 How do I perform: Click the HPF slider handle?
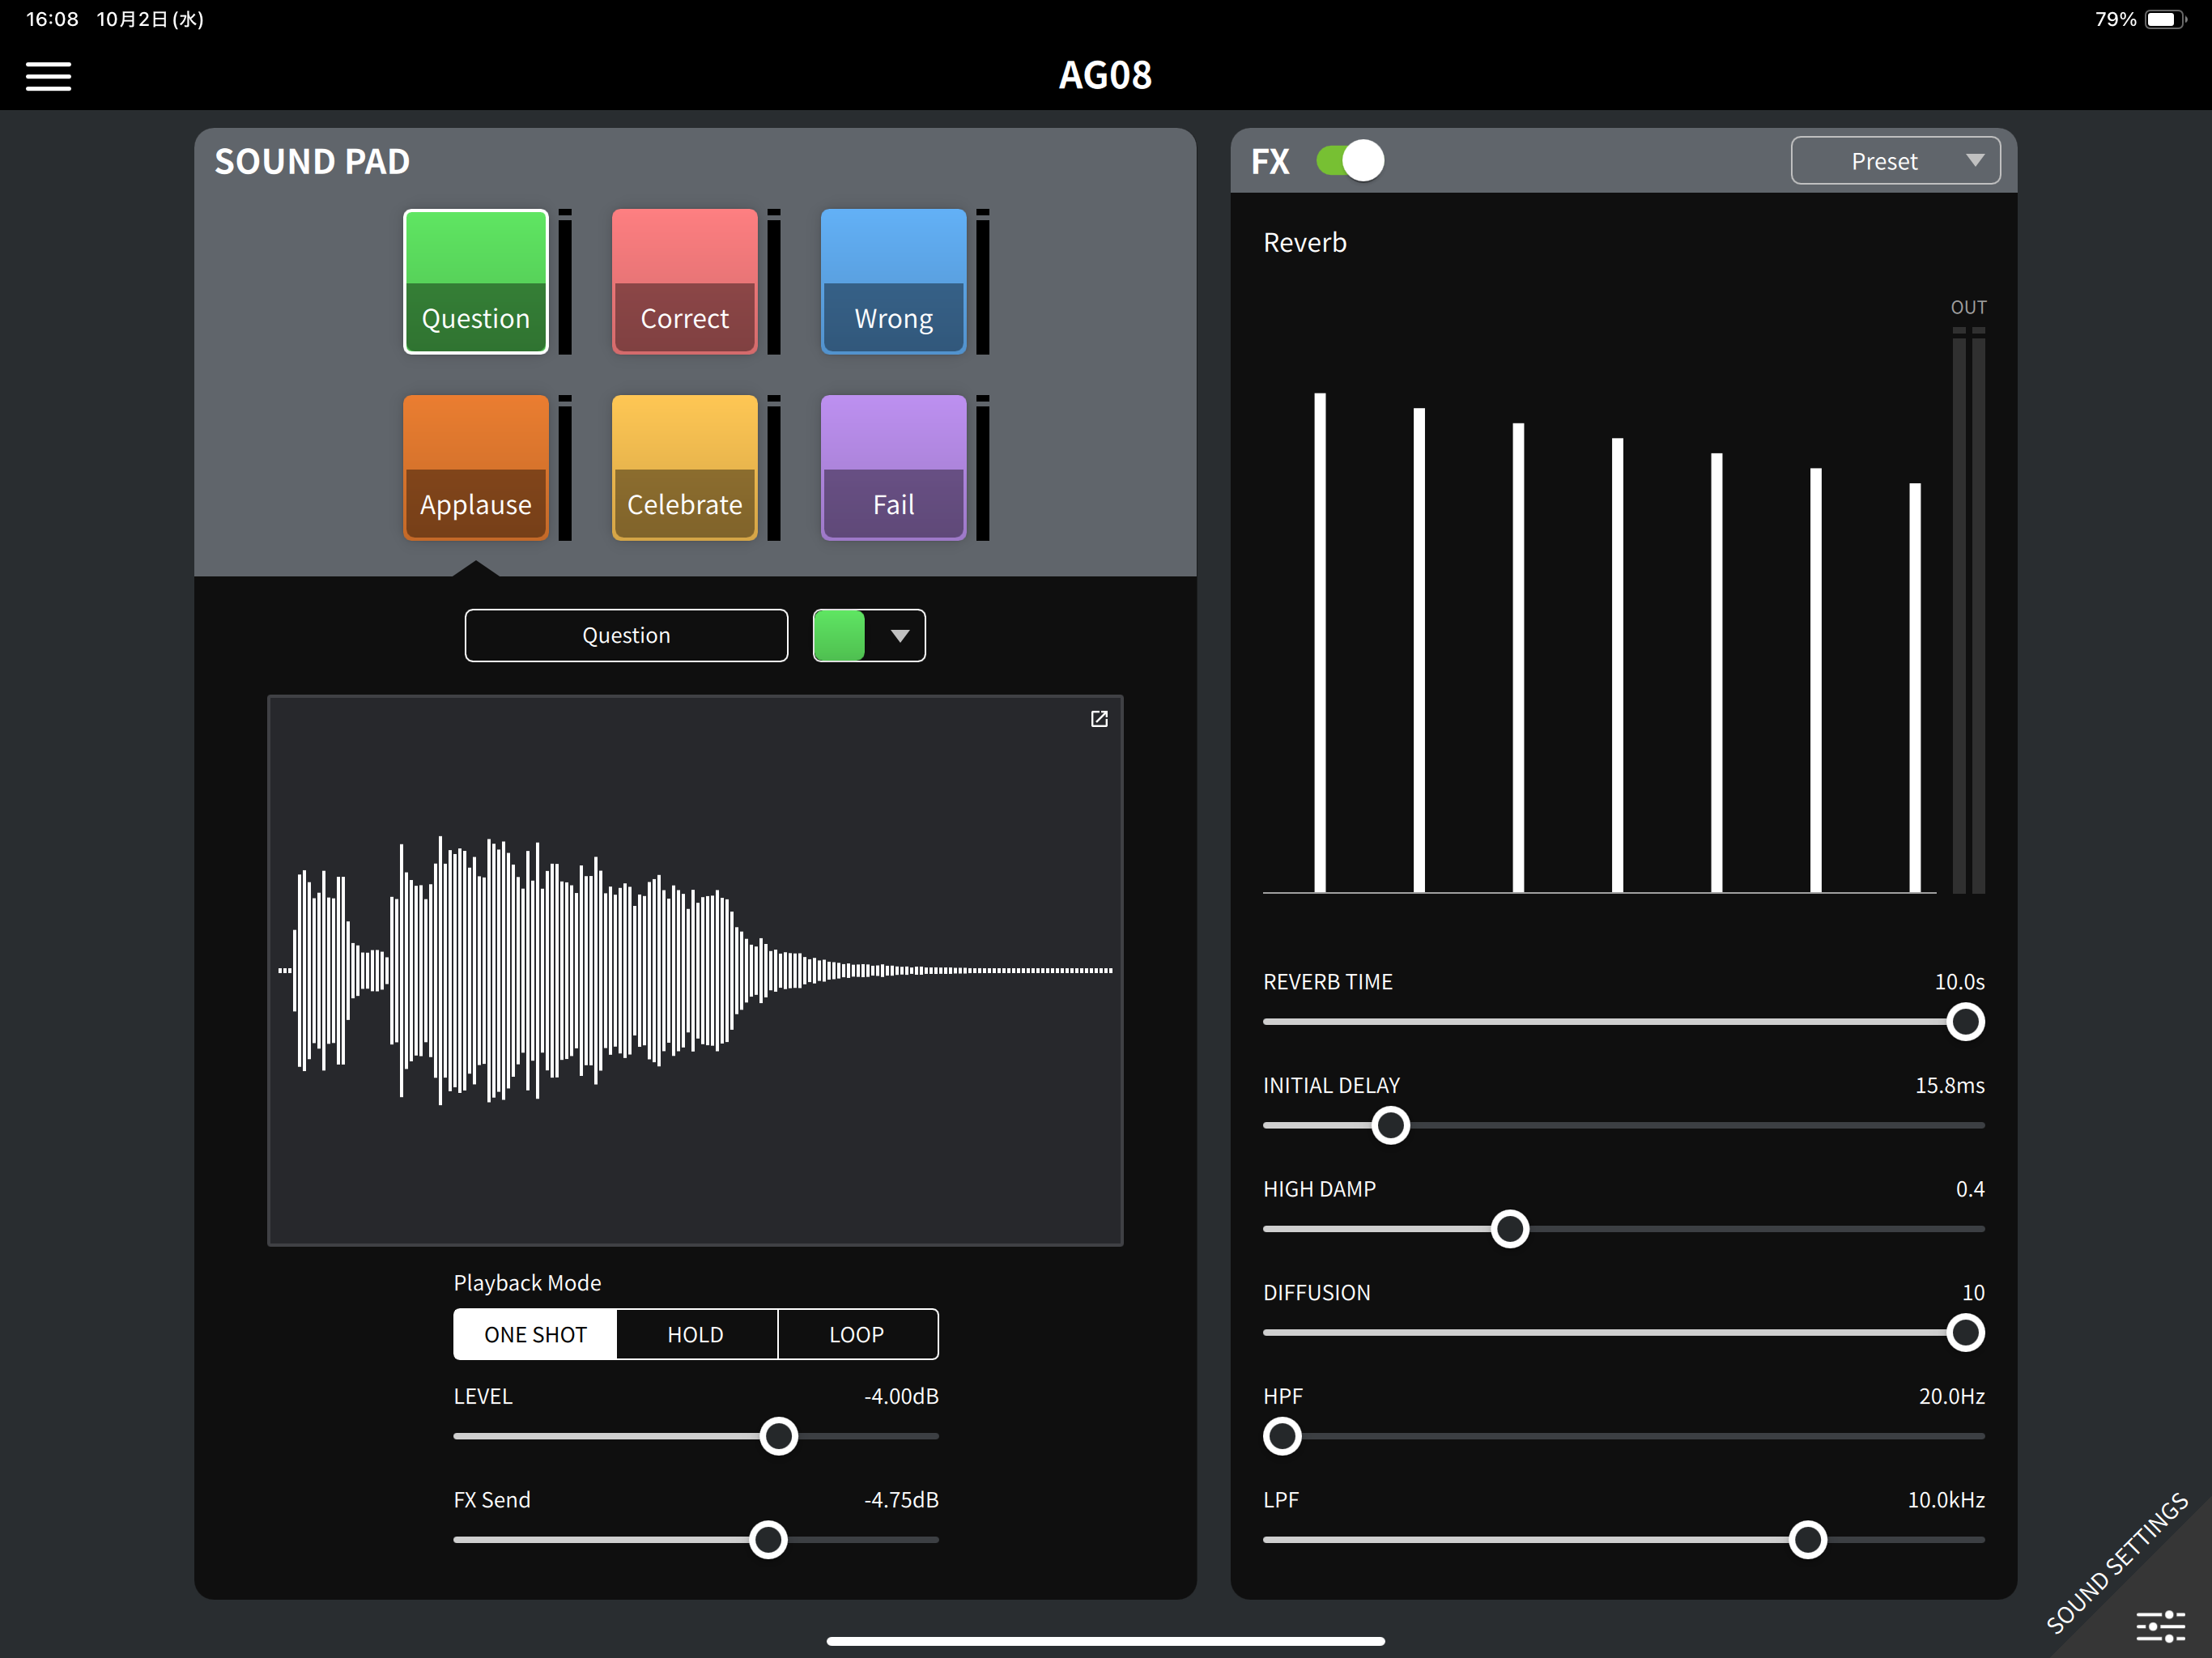1282,1436
